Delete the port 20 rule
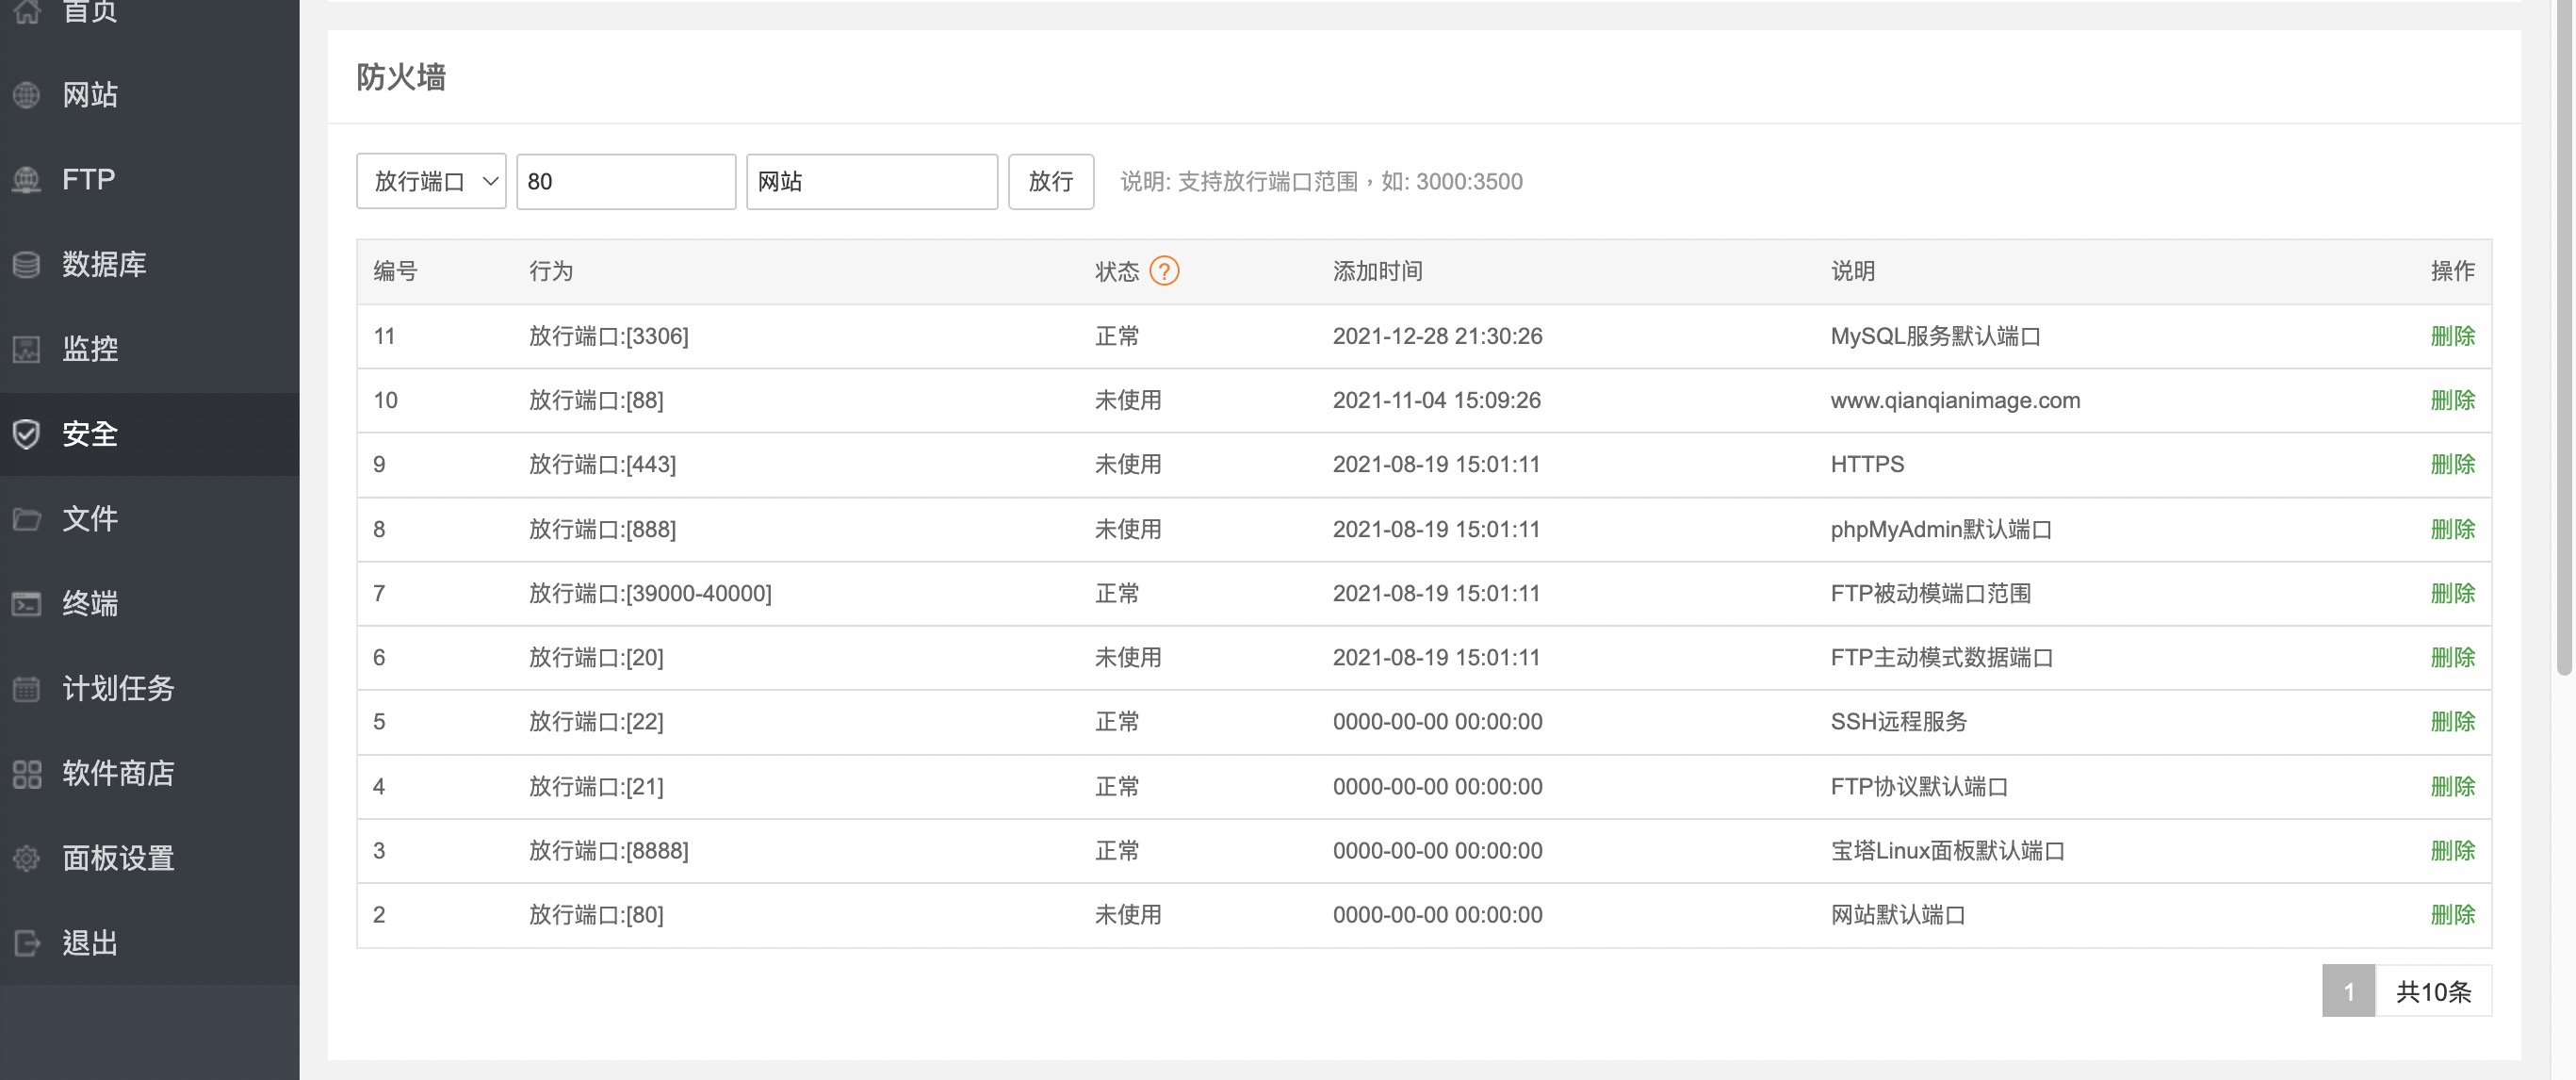Screen dimensions: 2576x1080 click(x=2452, y=657)
